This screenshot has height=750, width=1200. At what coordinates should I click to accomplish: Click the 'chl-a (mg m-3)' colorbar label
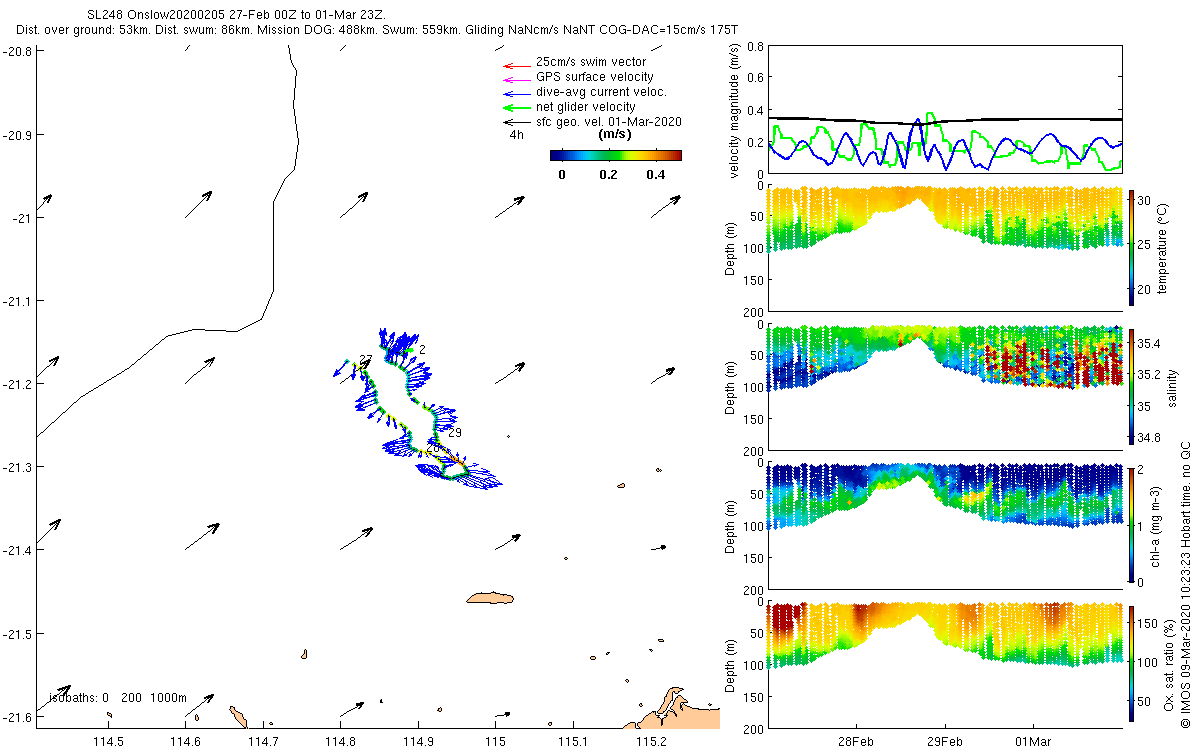click(1154, 526)
